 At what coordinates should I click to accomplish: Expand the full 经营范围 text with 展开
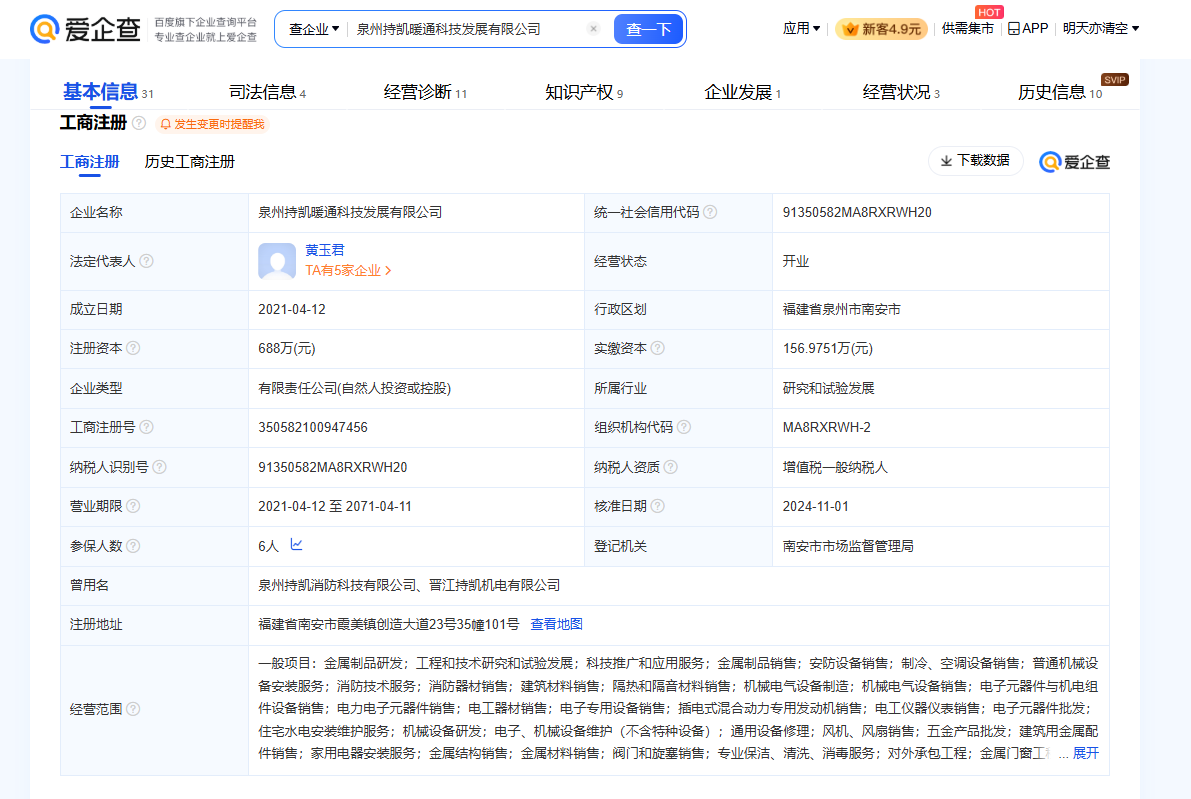click(x=1085, y=753)
